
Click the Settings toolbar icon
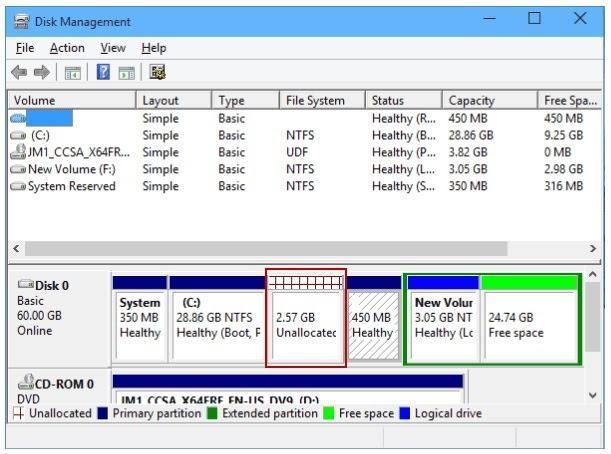pos(157,72)
